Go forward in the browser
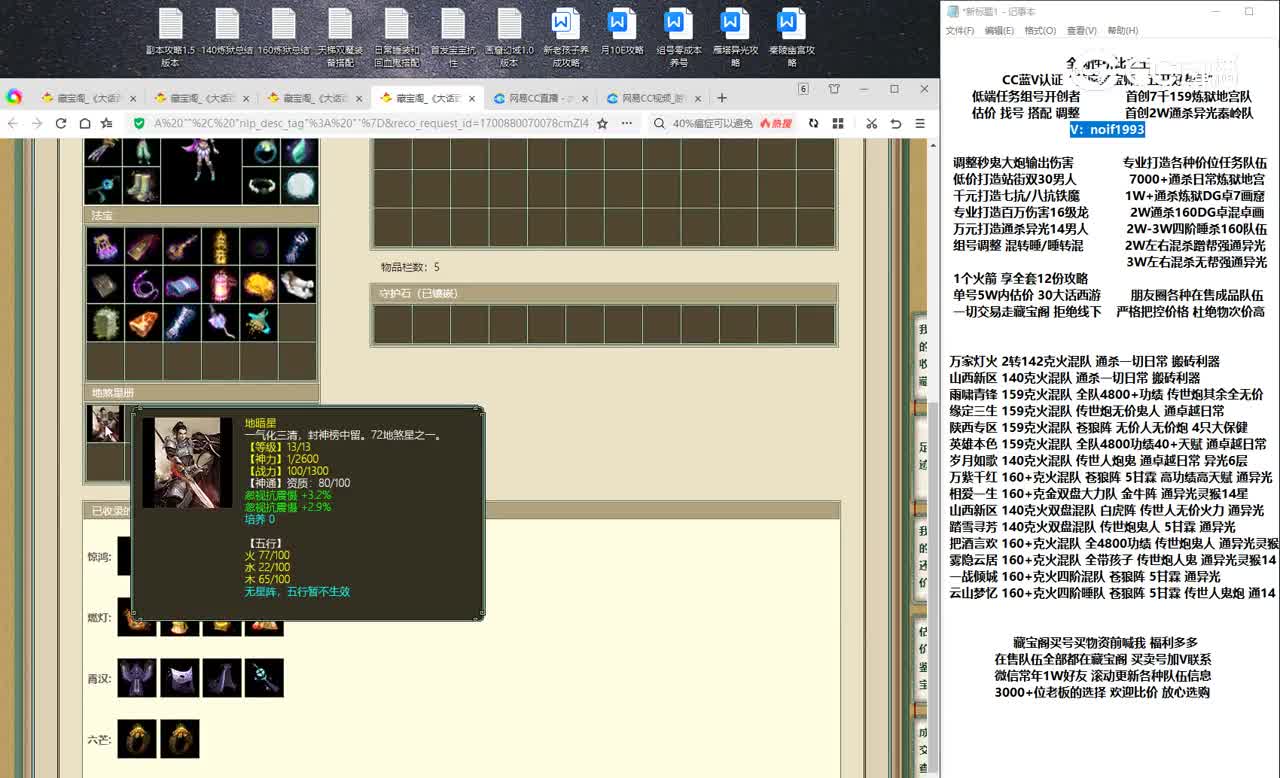1280x778 pixels. (37, 123)
